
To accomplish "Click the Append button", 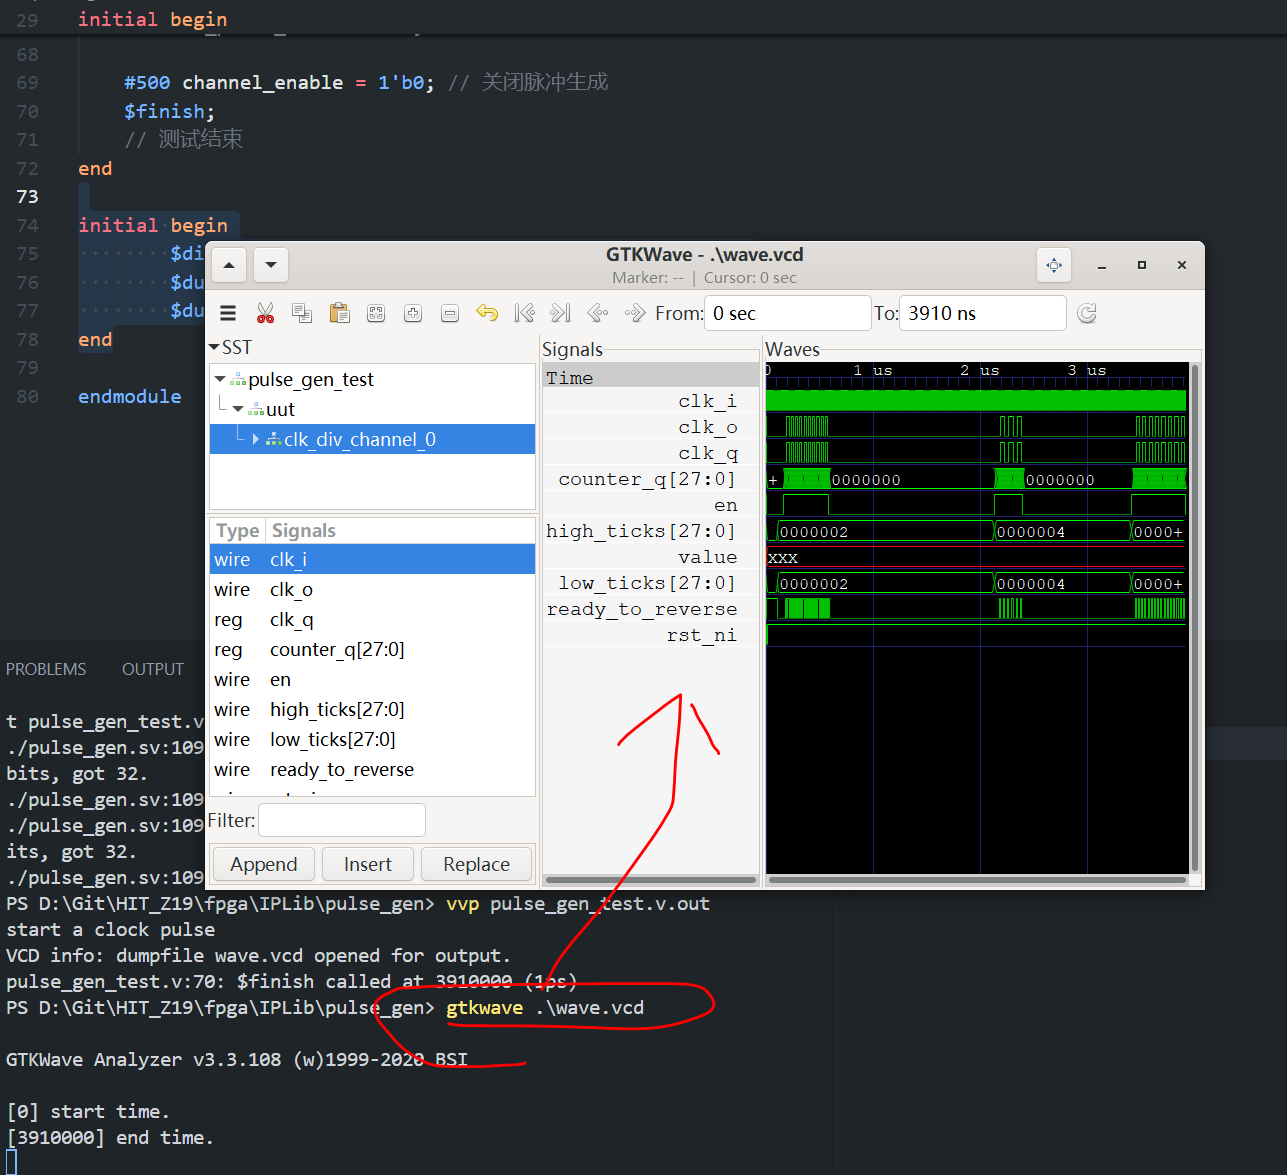I will (x=264, y=864).
